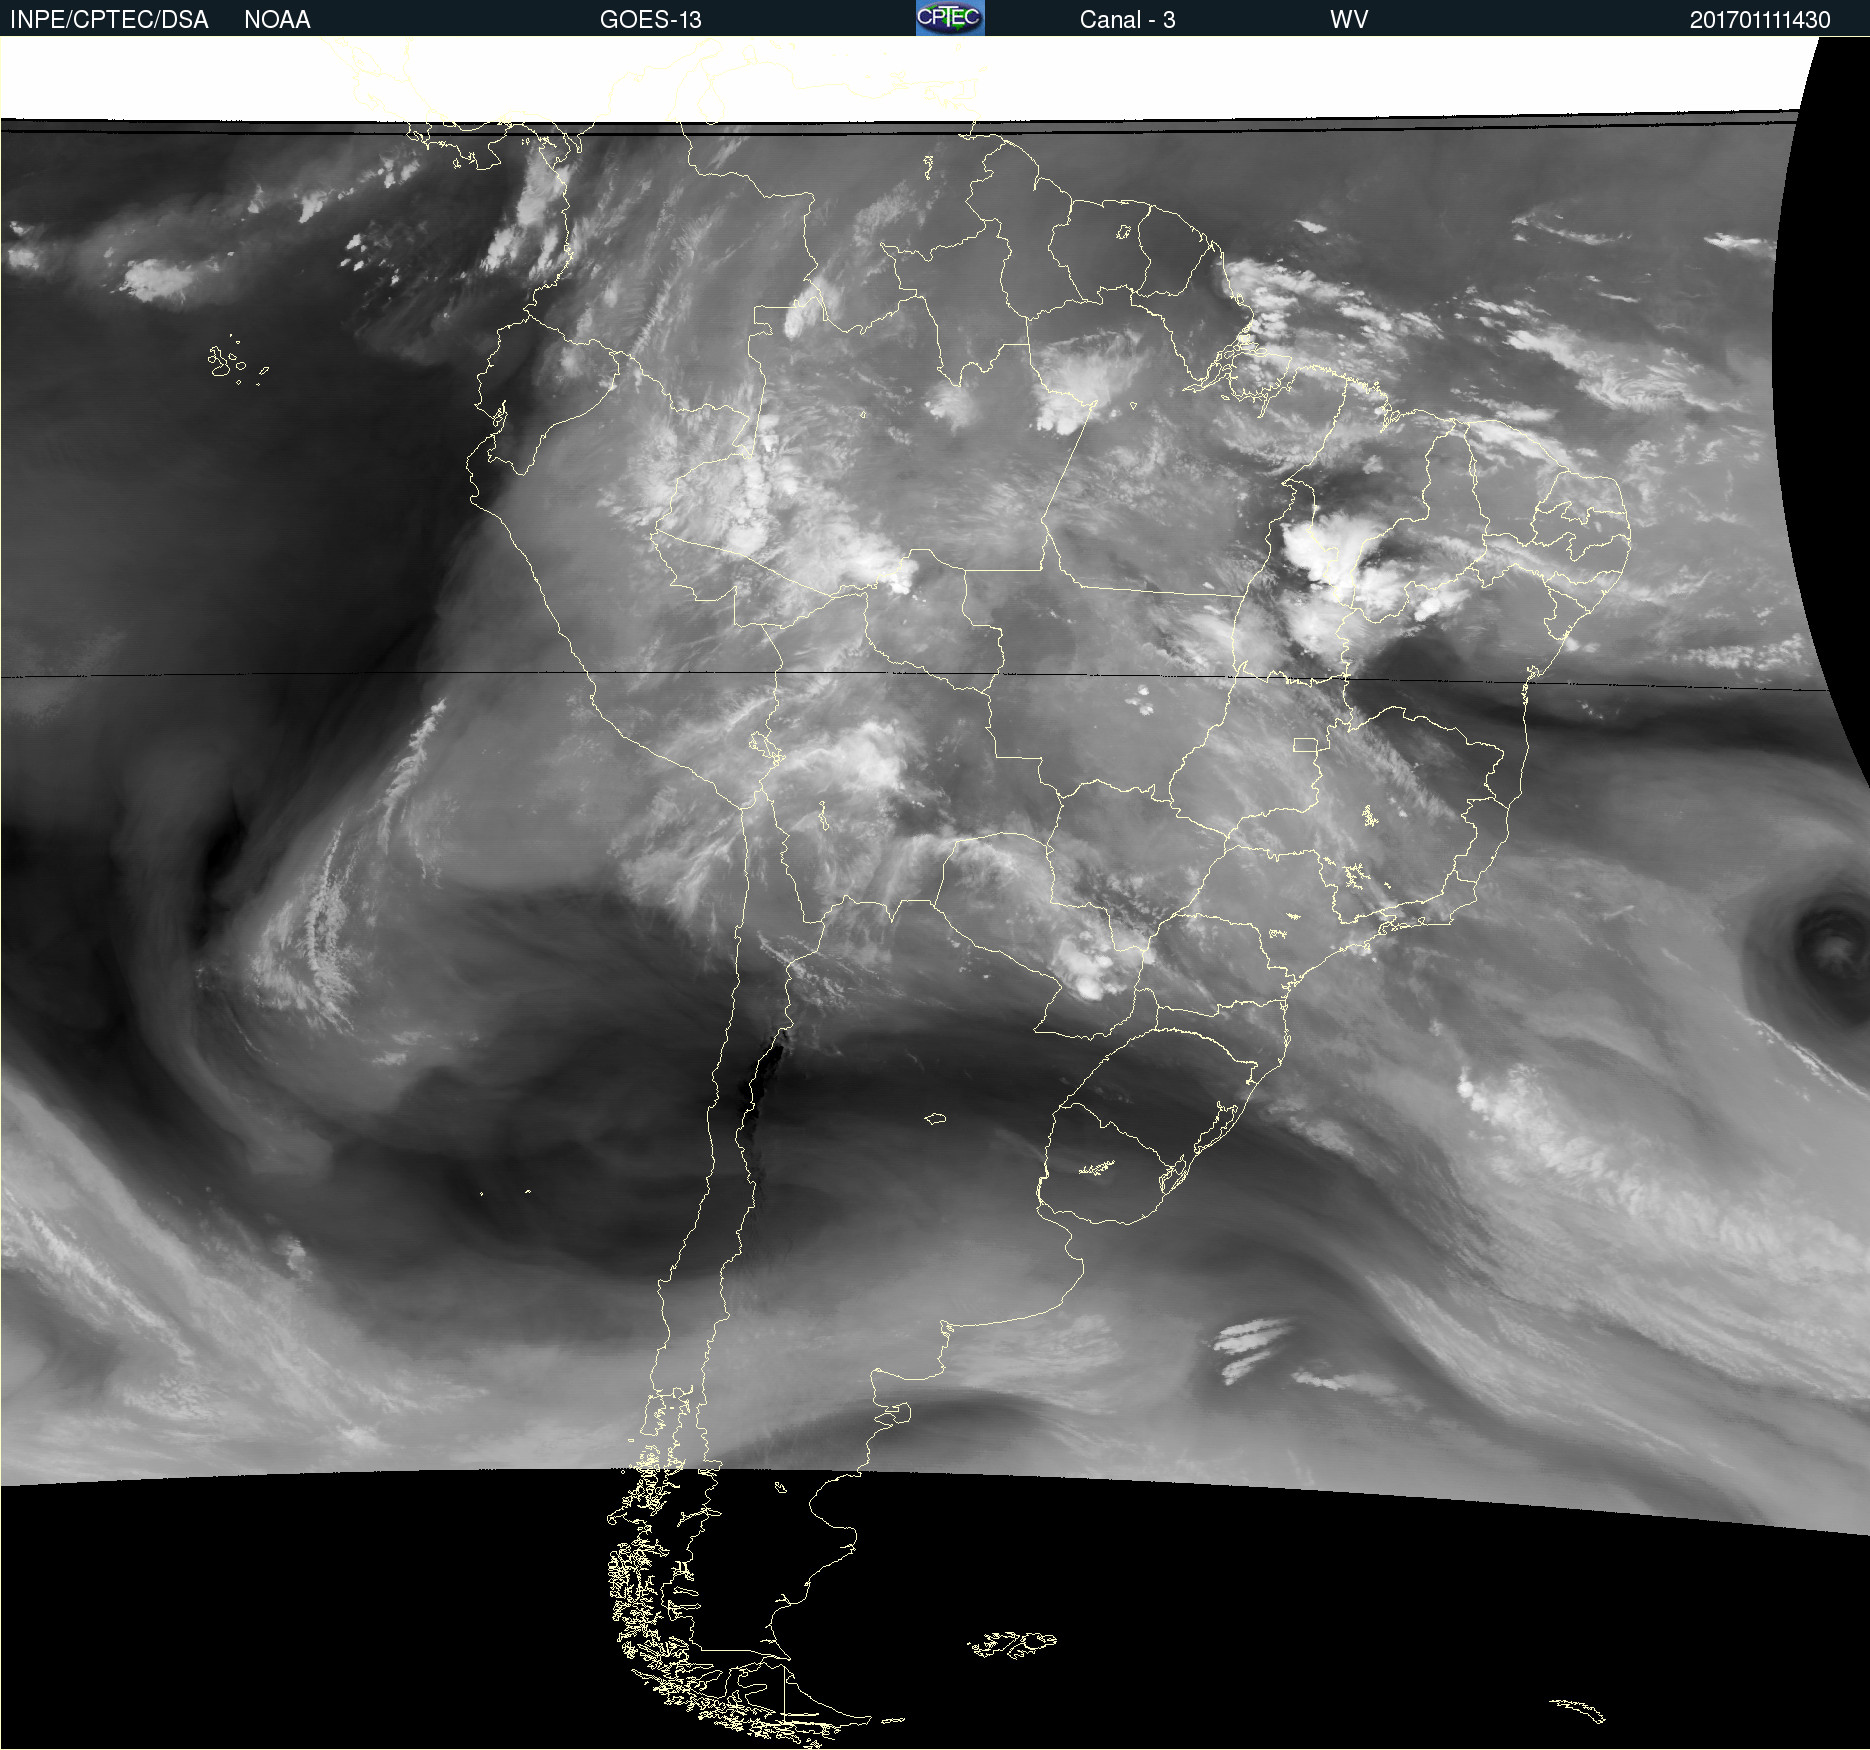Click the CPTEC logo in header

(949, 18)
